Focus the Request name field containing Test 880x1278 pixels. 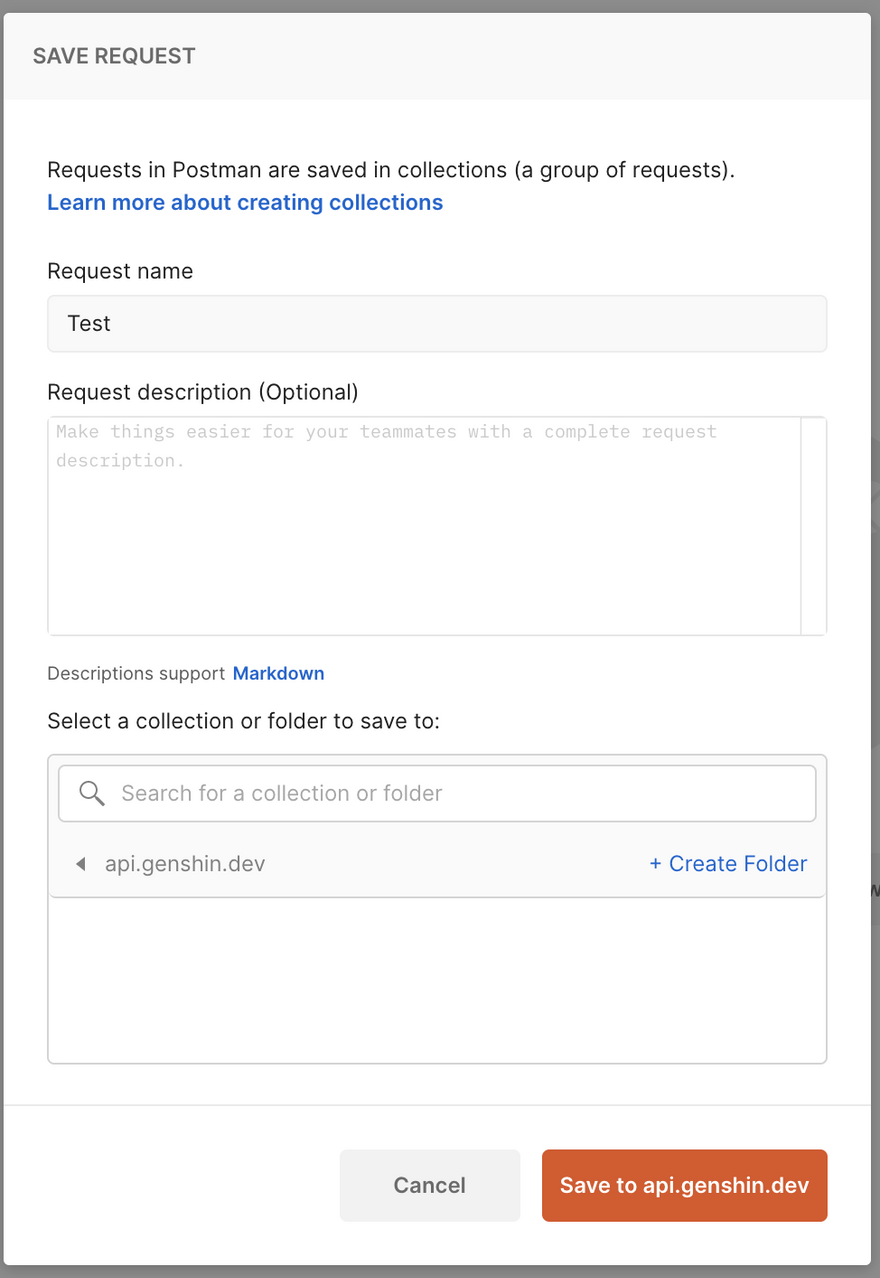(x=437, y=323)
